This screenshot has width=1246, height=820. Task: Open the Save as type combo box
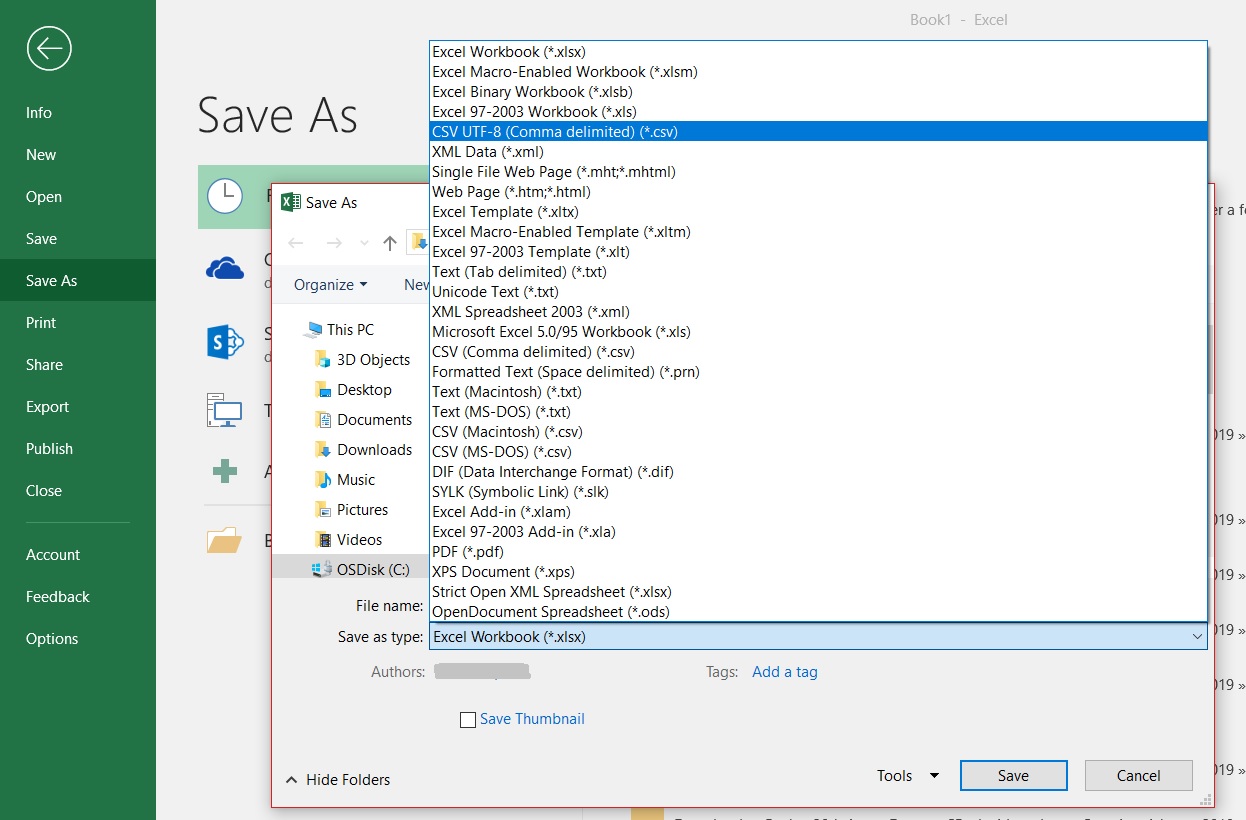(818, 636)
